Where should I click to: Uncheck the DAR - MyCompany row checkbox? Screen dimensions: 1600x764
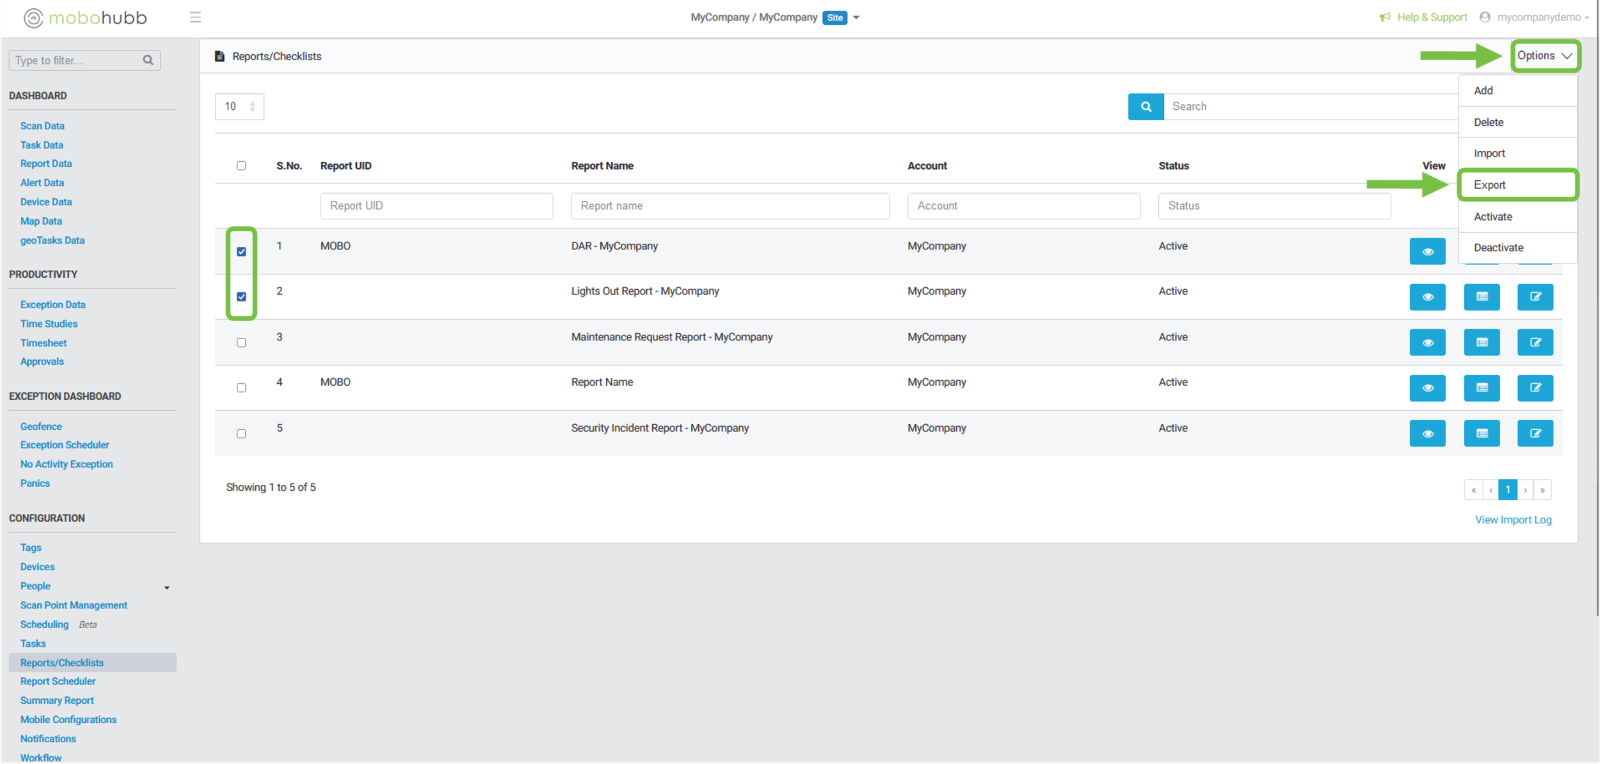[x=241, y=252]
